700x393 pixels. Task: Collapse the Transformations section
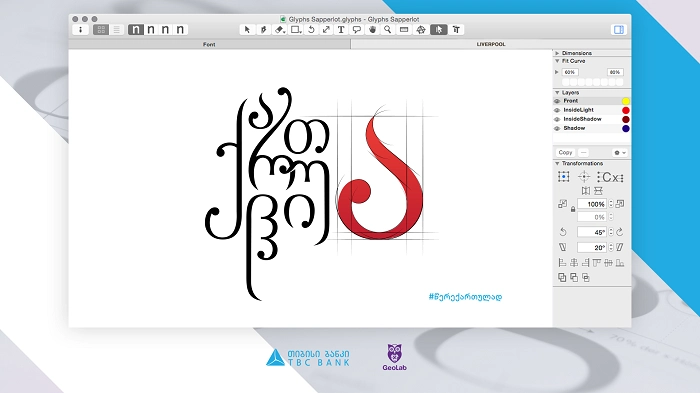[557, 163]
